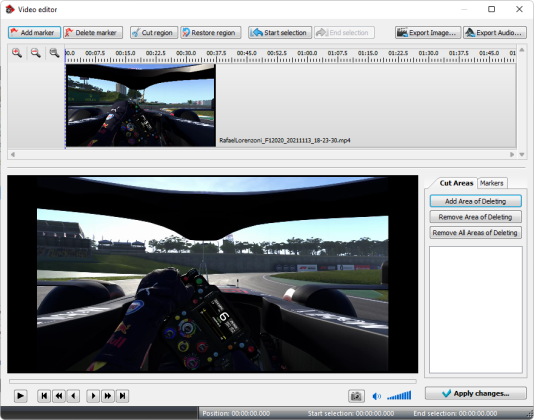This screenshot has height=420, width=534.
Task: Adjust the volume level bars
Action: (x=399, y=395)
